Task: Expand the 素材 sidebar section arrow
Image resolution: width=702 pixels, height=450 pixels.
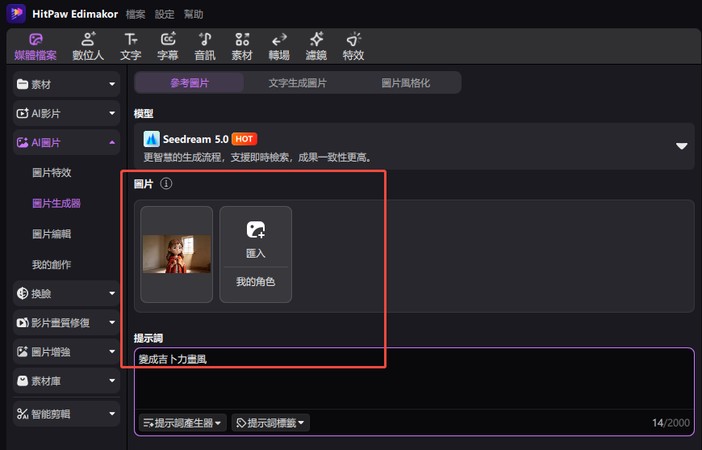Action: coord(112,84)
